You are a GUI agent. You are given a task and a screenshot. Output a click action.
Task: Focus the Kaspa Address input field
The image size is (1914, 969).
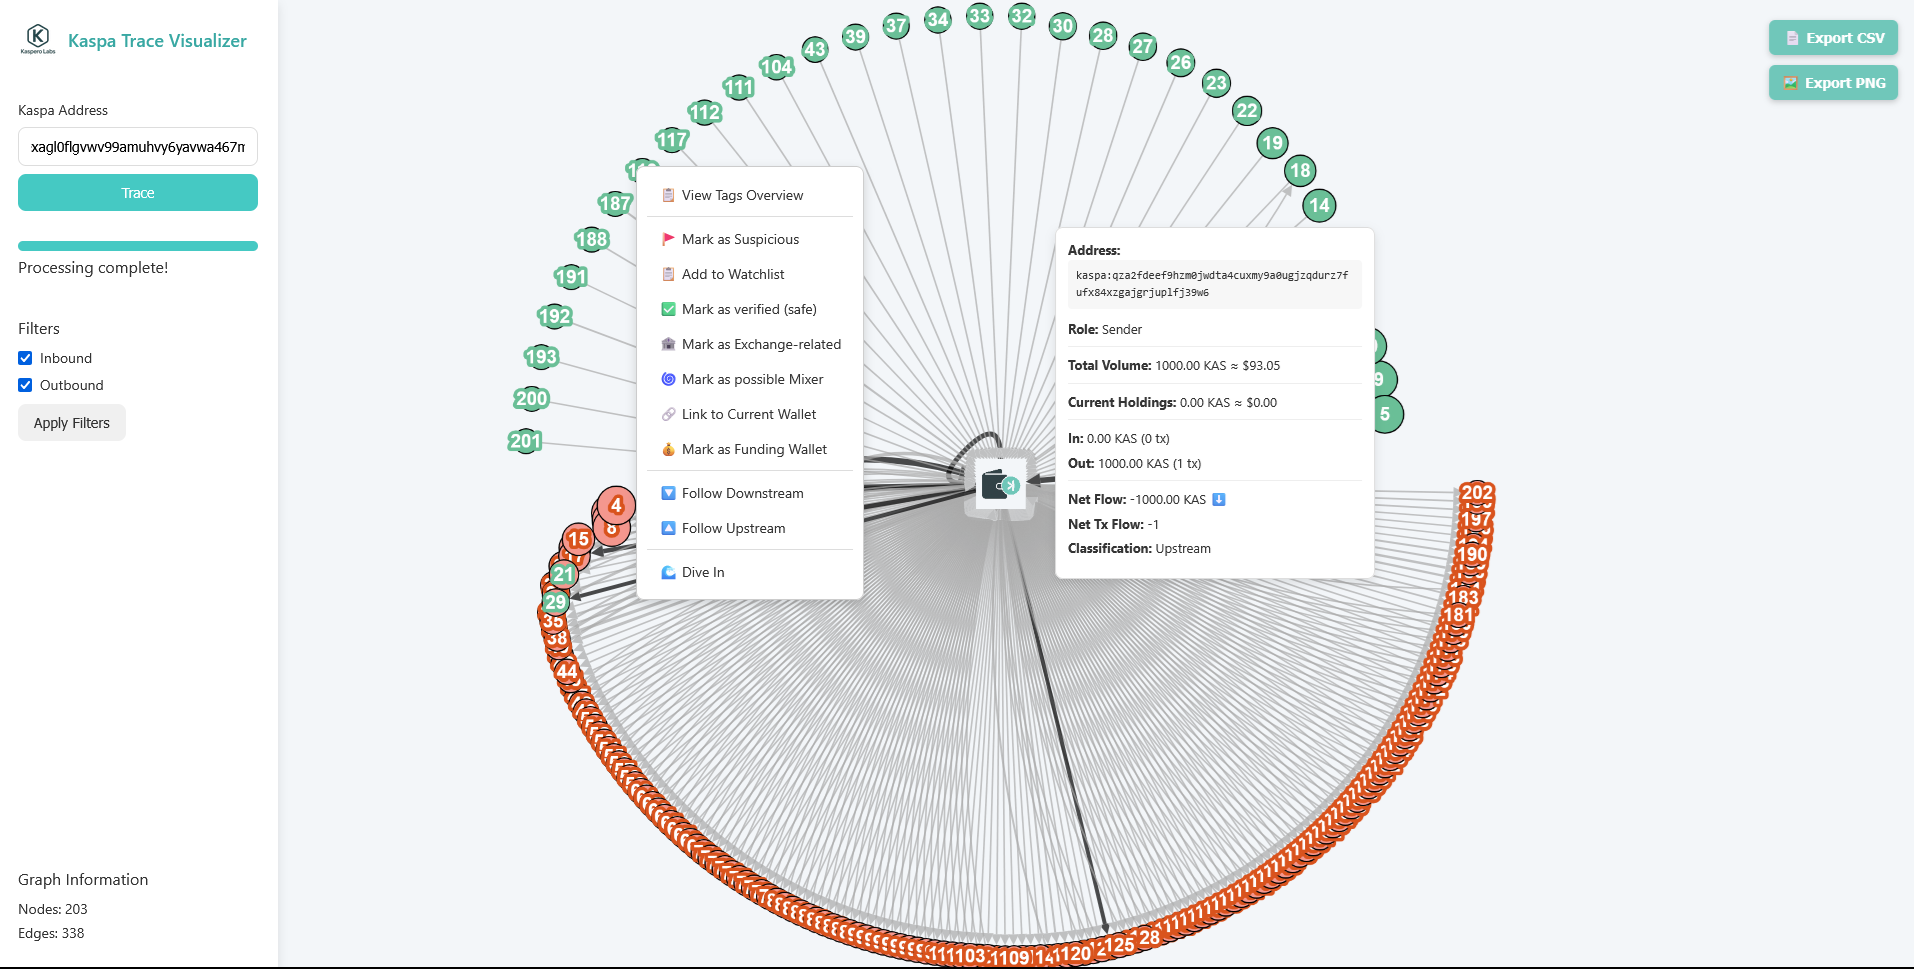[x=138, y=147]
